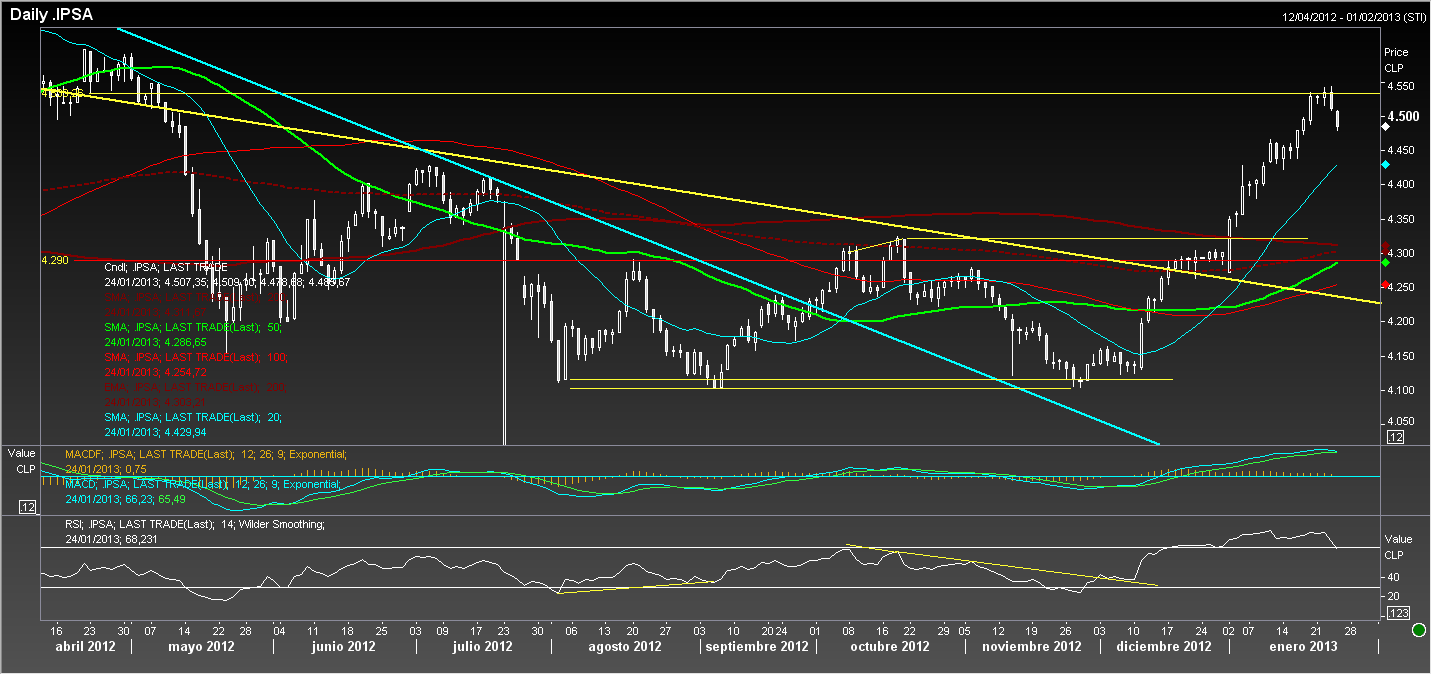The width and height of the screenshot is (1432, 675).
Task: Click the .123 decimals box in RSI panel
Action: (1398, 612)
